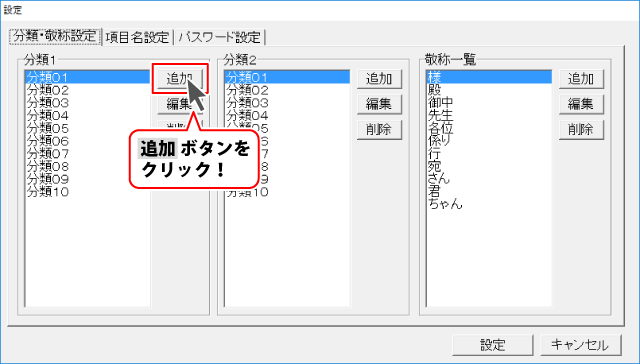Click 追加 button in 分類2 group

click(379, 79)
